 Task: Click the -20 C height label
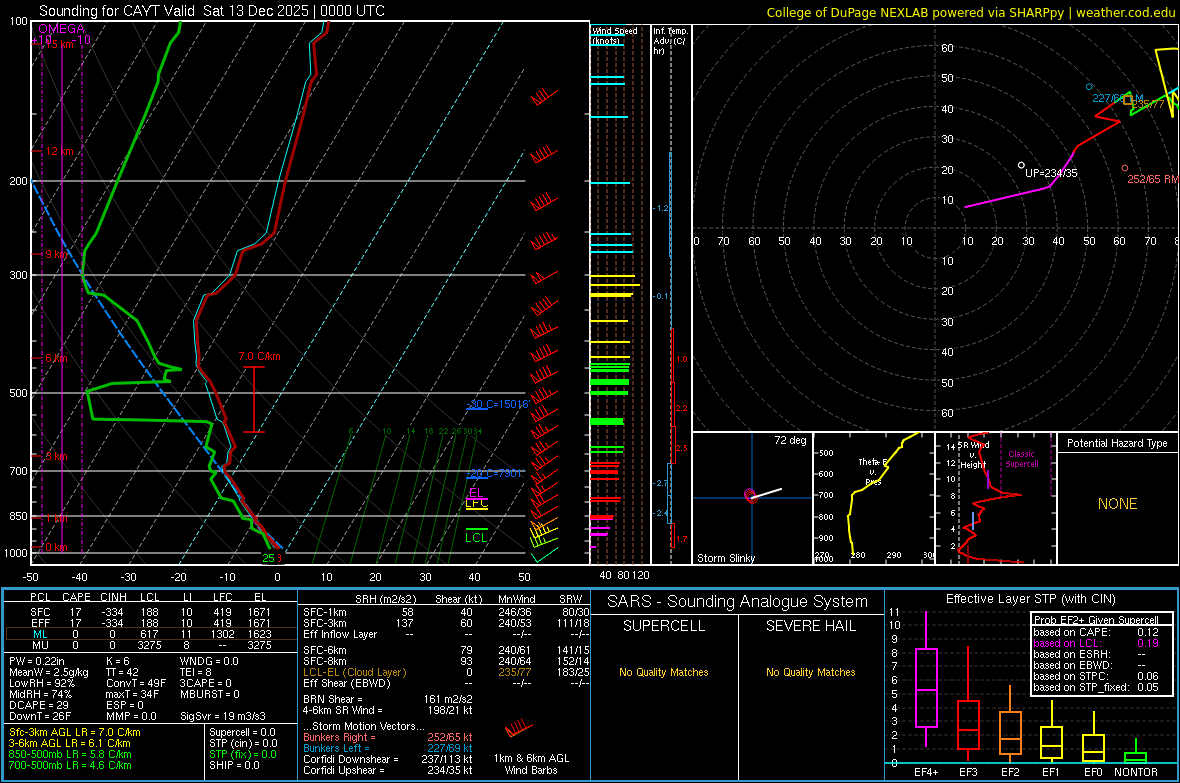494,474
